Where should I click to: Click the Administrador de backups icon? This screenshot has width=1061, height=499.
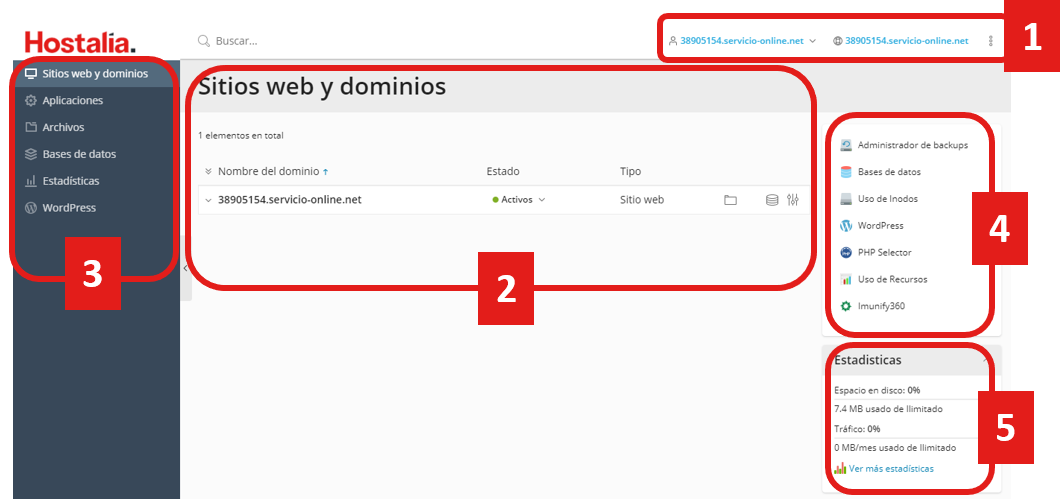(846, 145)
